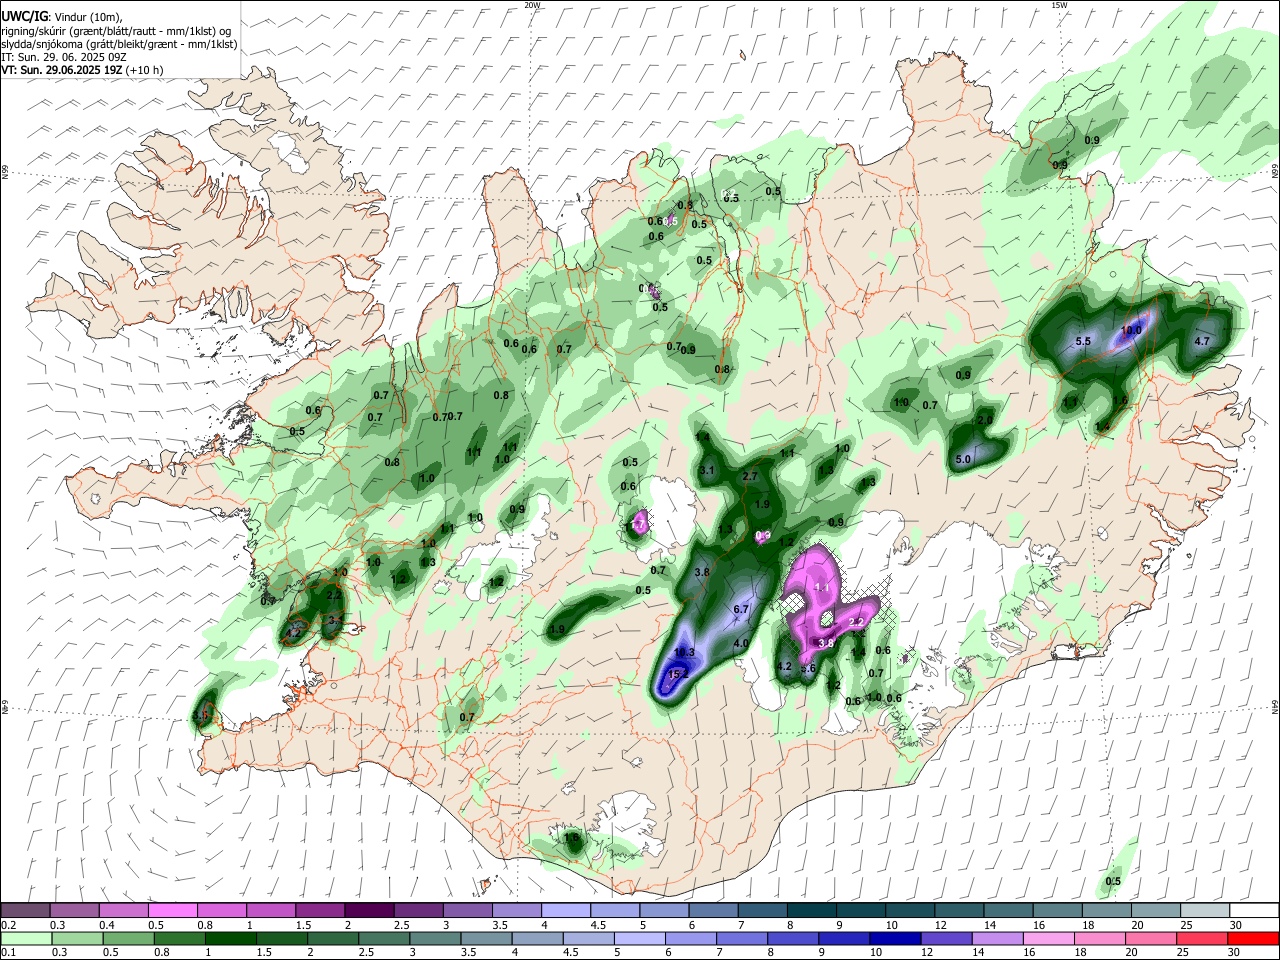Click the 3.1 precipitation value
Viewport: 1280px width, 960px height.
[x=707, y=470]
